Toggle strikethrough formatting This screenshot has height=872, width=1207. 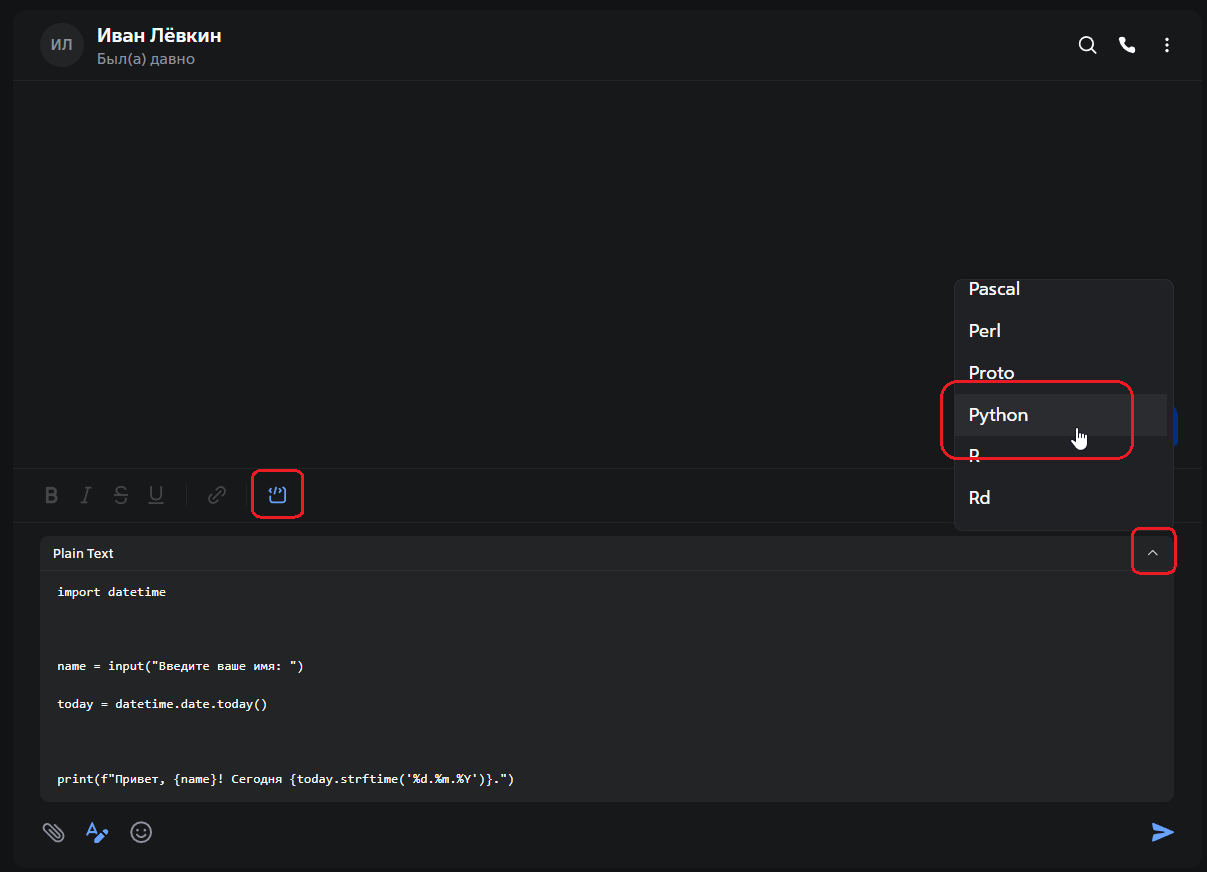pos(120,493)
